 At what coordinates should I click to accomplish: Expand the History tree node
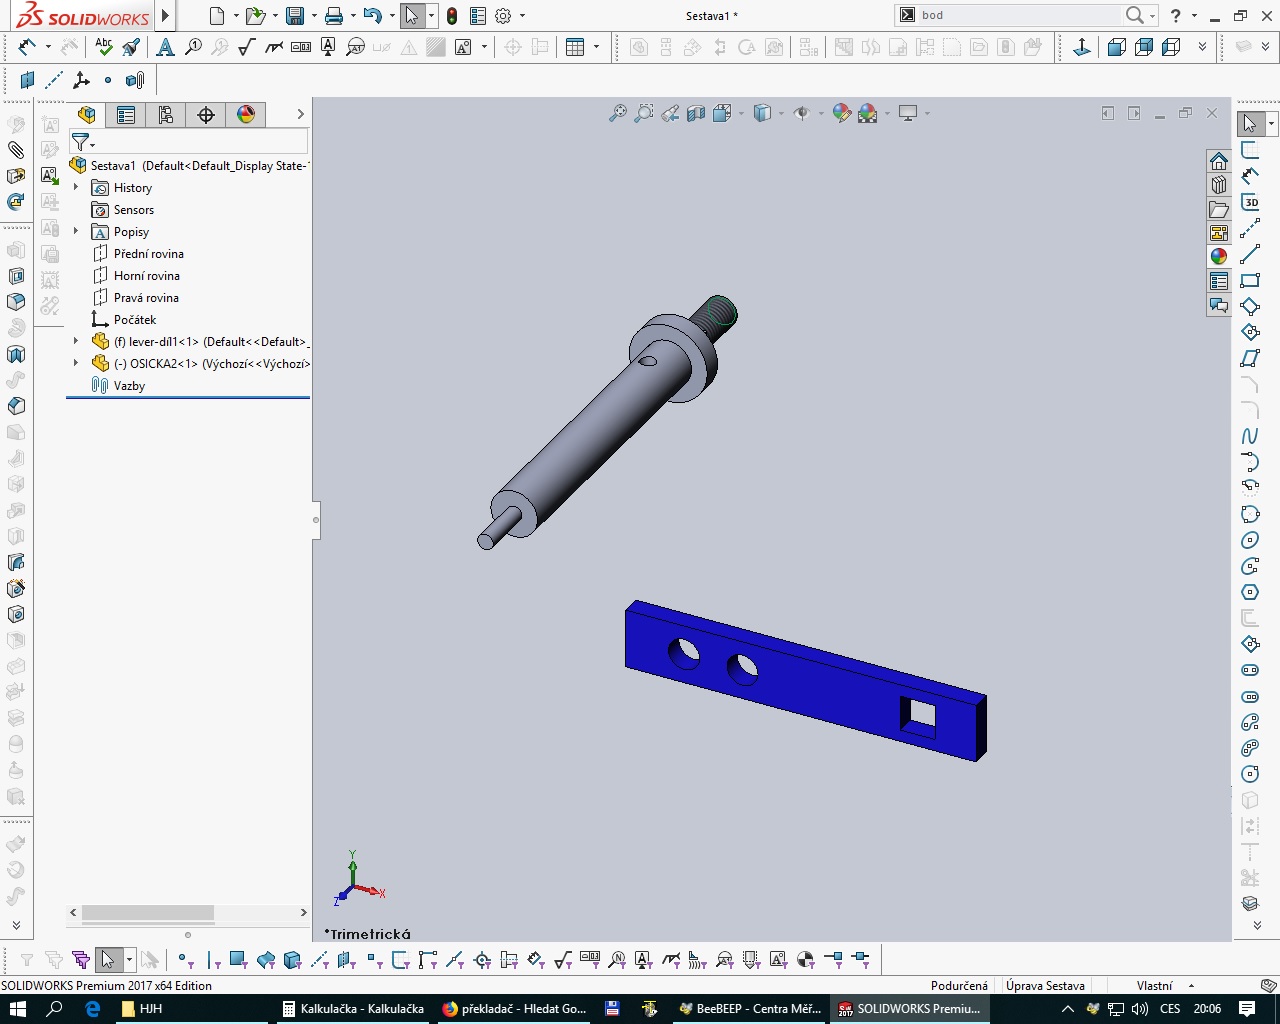pos(76,187)
